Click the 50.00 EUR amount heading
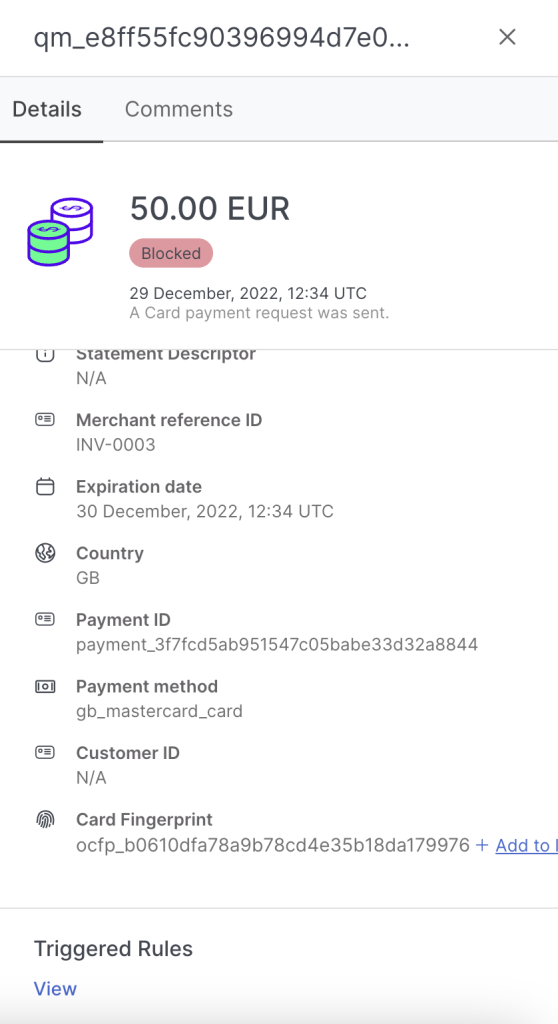This screenshot has height=1024, width=558. click(210, 209)
